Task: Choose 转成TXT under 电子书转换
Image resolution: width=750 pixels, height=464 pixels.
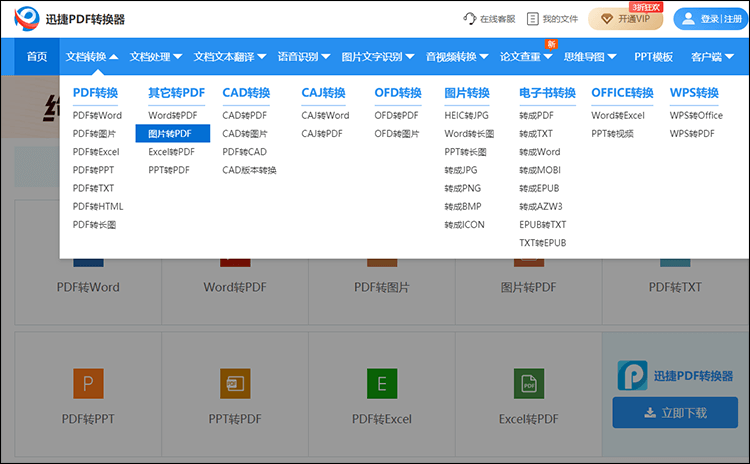Action: coord(536,133)
